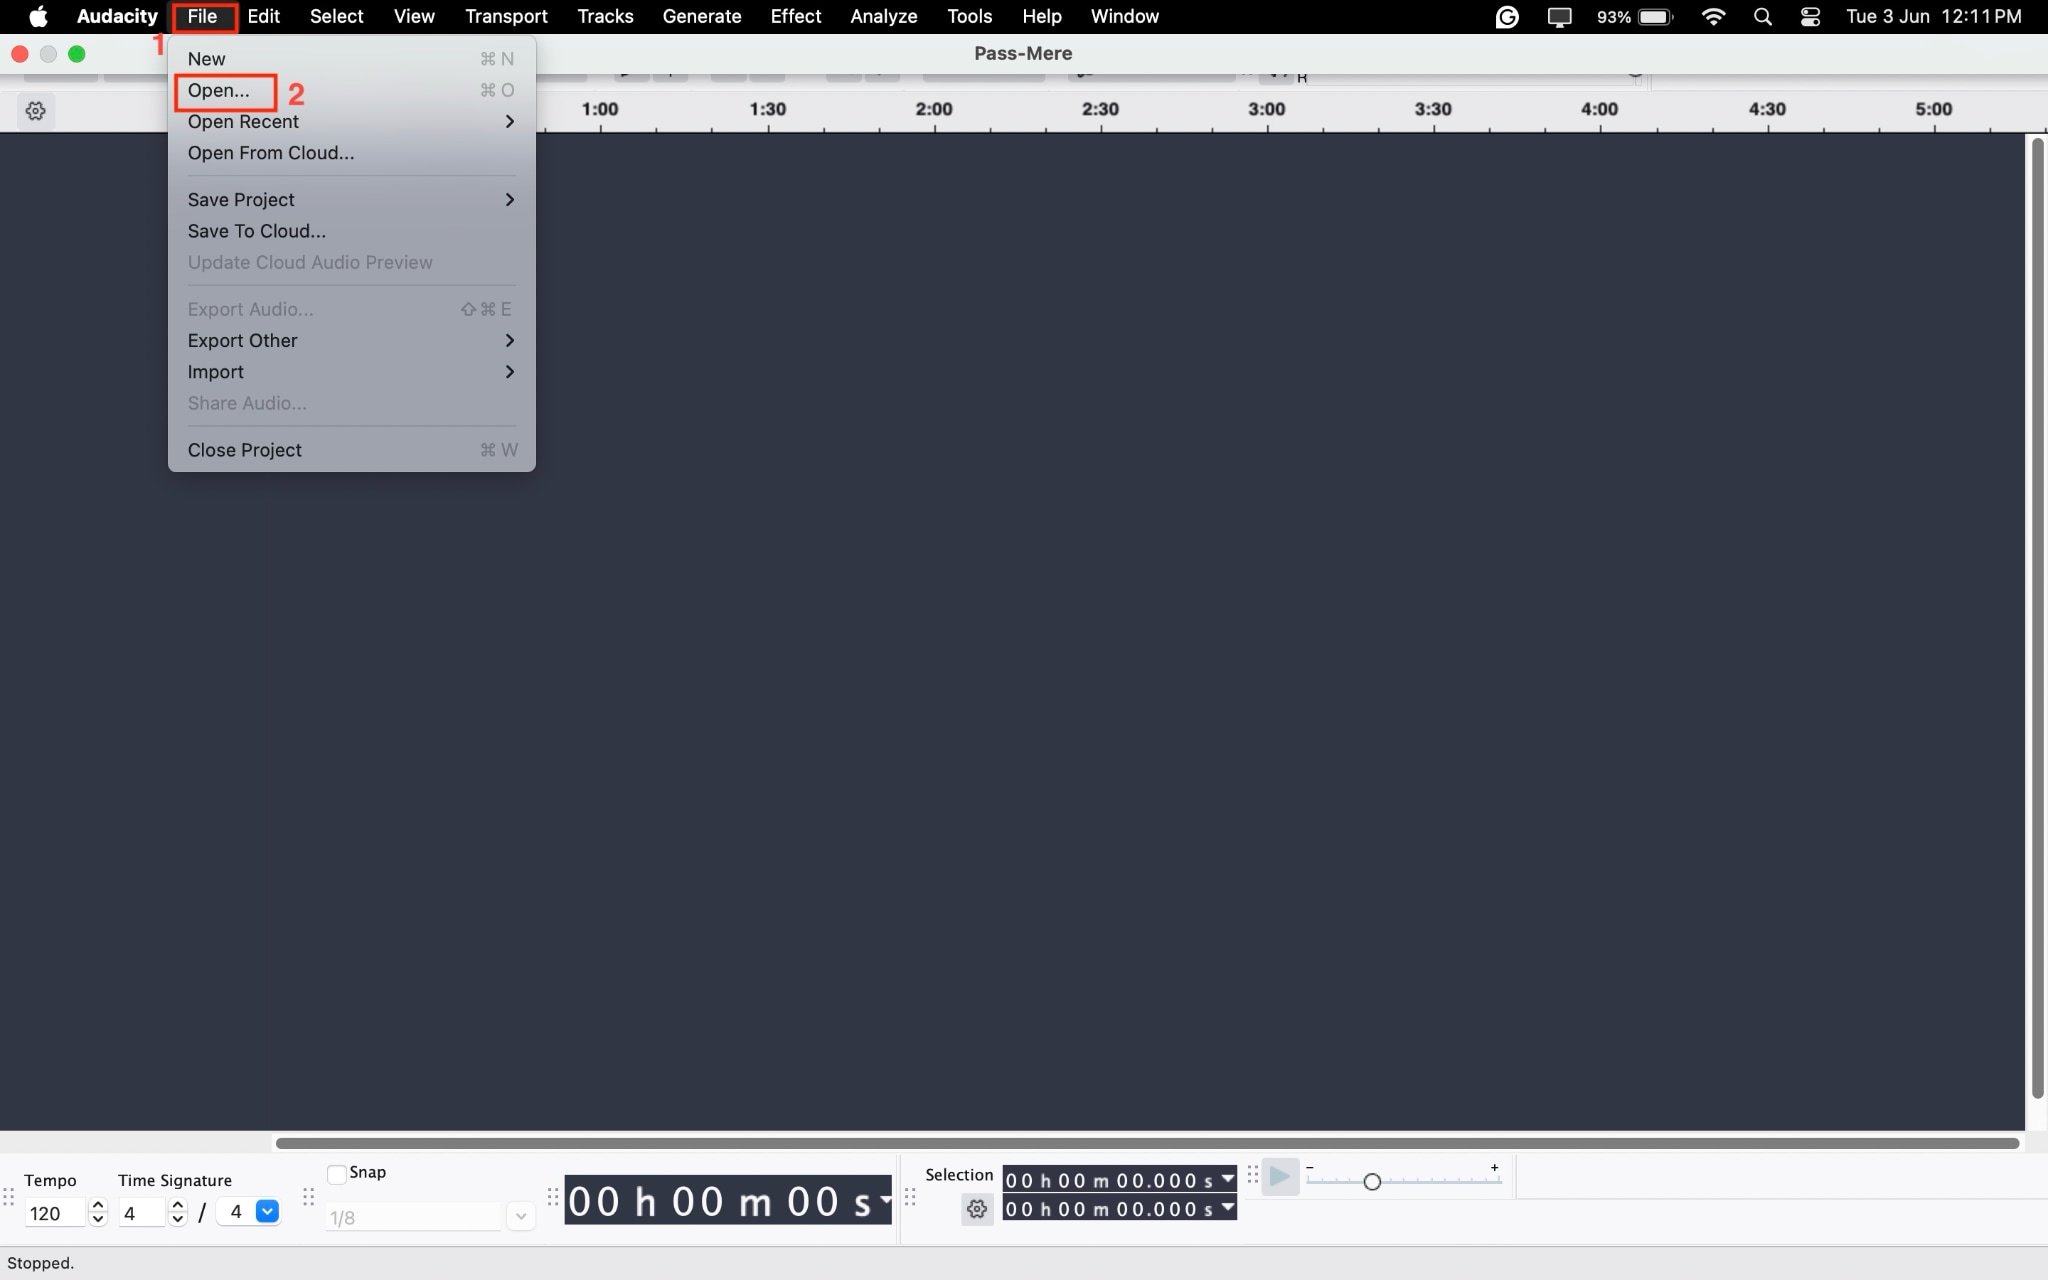2048x1280 pixels.
Task: Open the timeline options gear icon
Action: pyautogui.click(x=36, y=111)
